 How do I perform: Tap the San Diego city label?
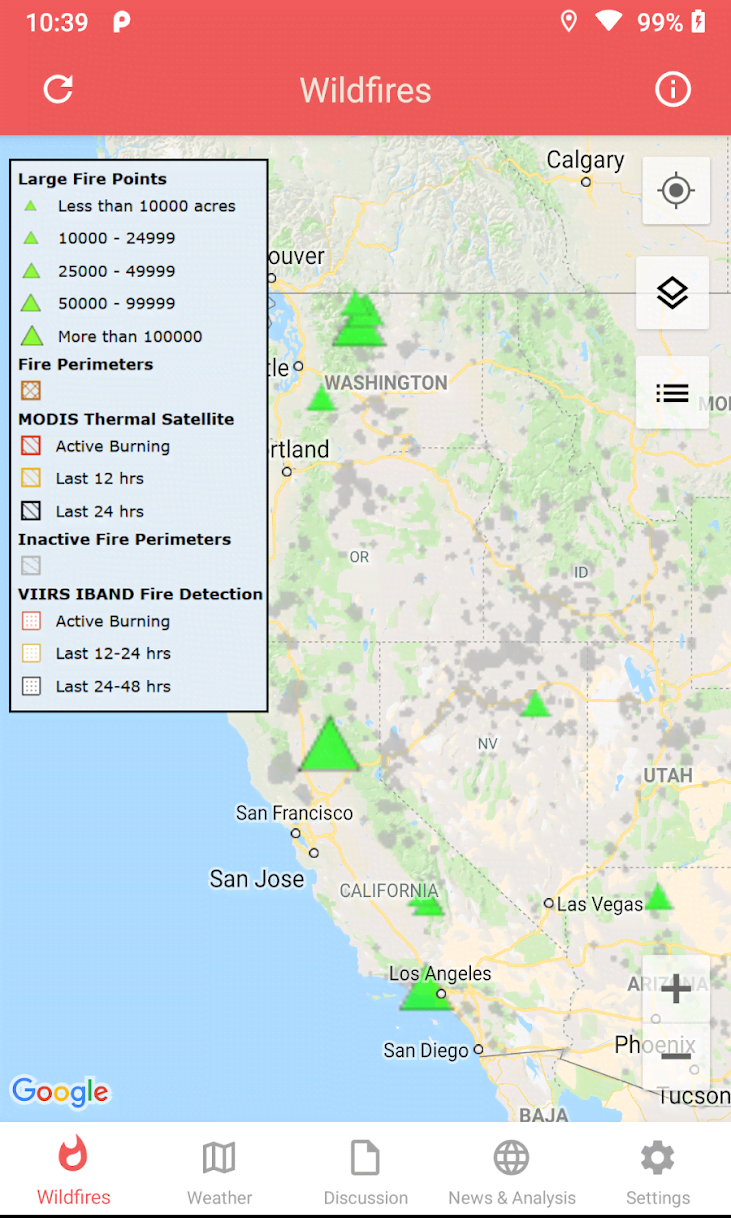click(426, 1051)
